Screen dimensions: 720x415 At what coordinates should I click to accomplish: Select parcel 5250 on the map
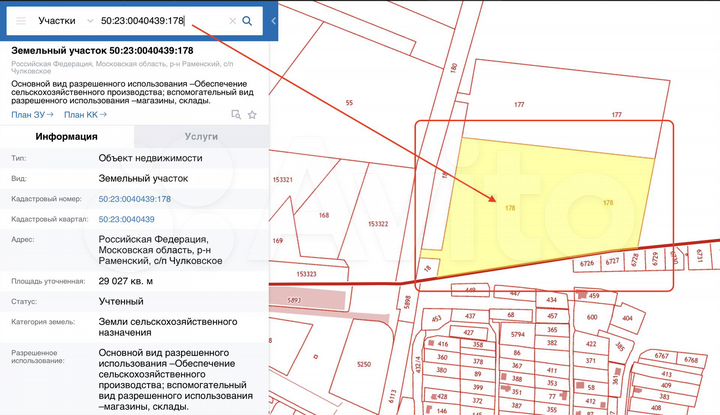364,364
